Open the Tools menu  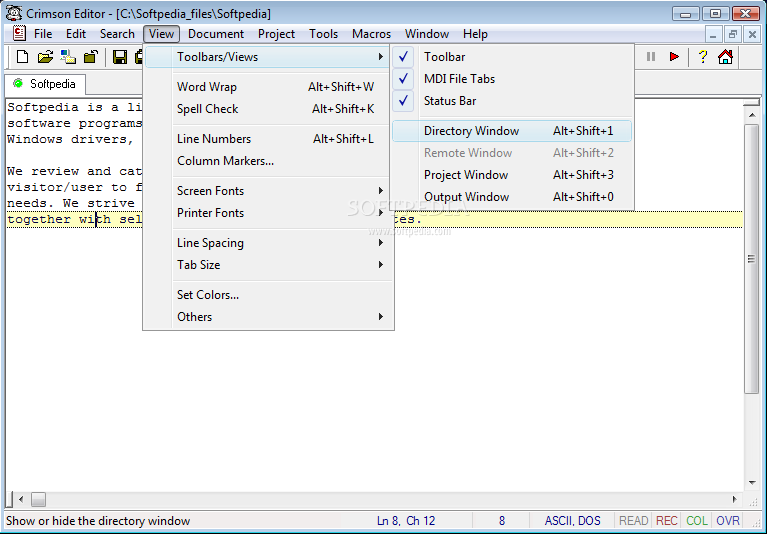pyautogui.click(x=323, y=34)
